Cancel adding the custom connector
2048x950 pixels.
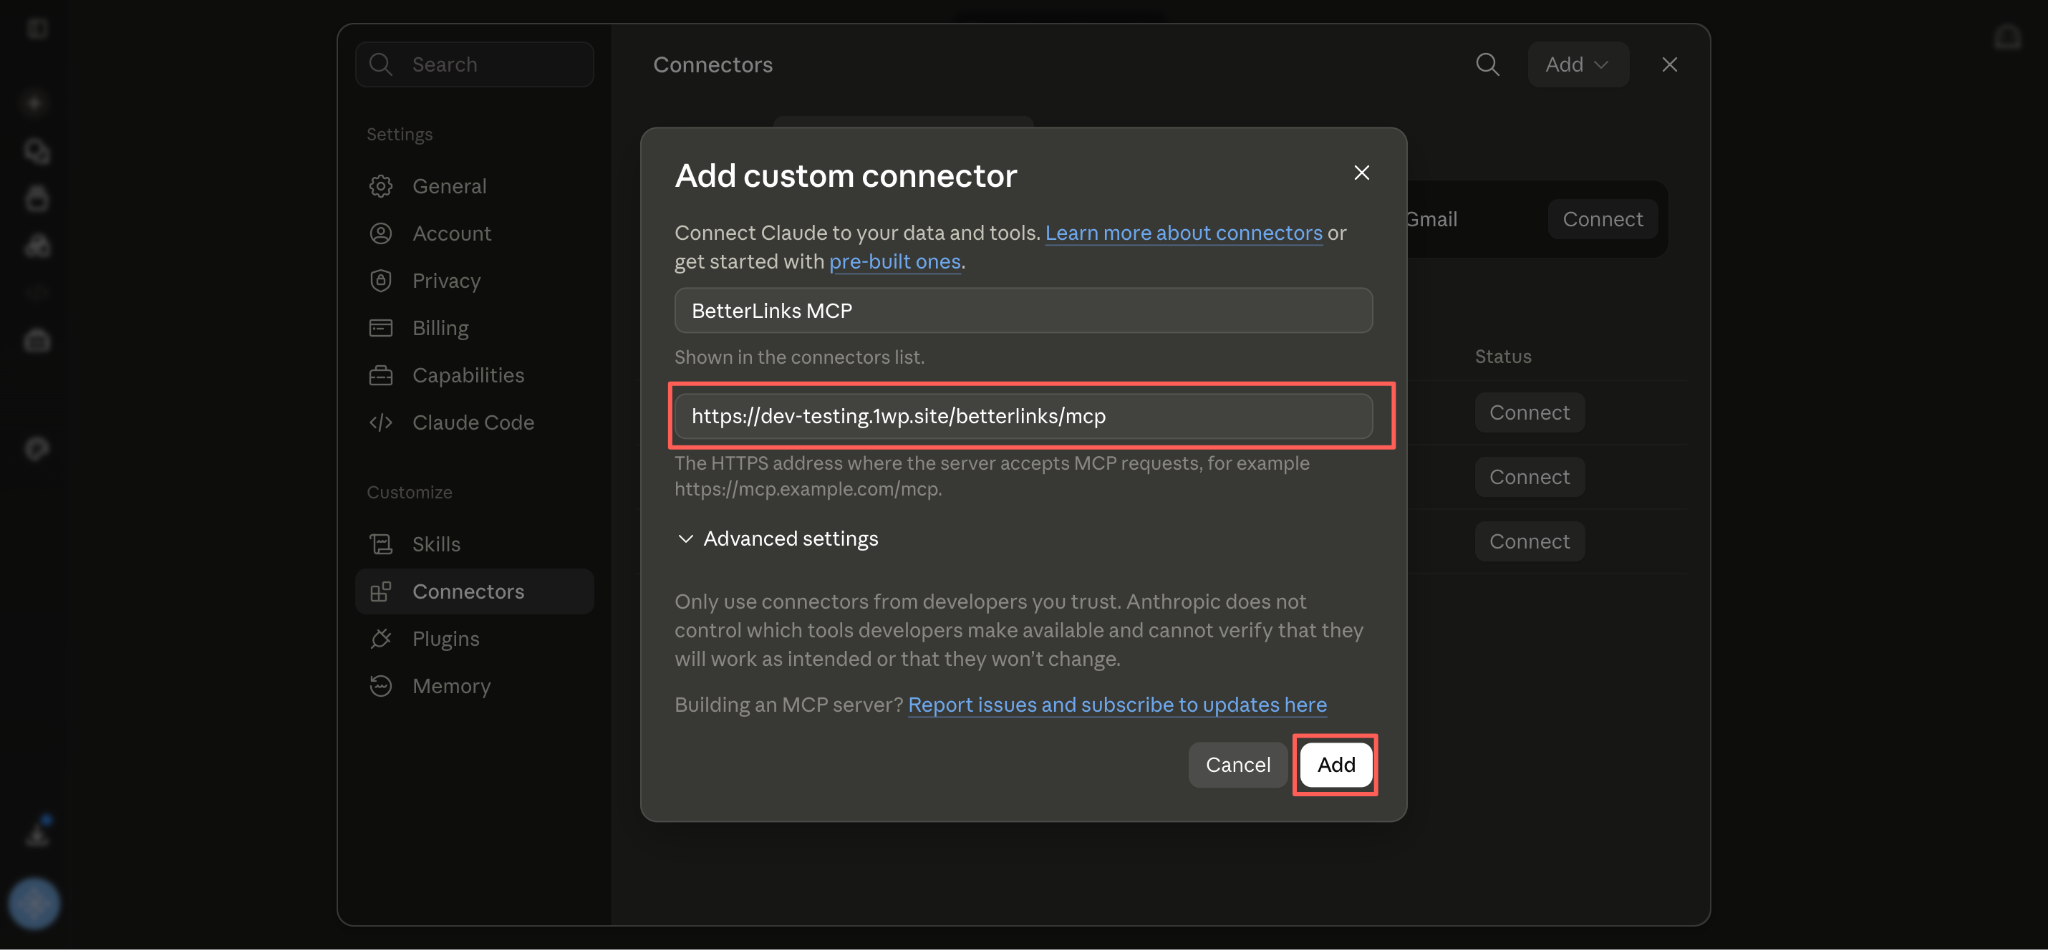pyautogui.click(x=1238, y=765)
